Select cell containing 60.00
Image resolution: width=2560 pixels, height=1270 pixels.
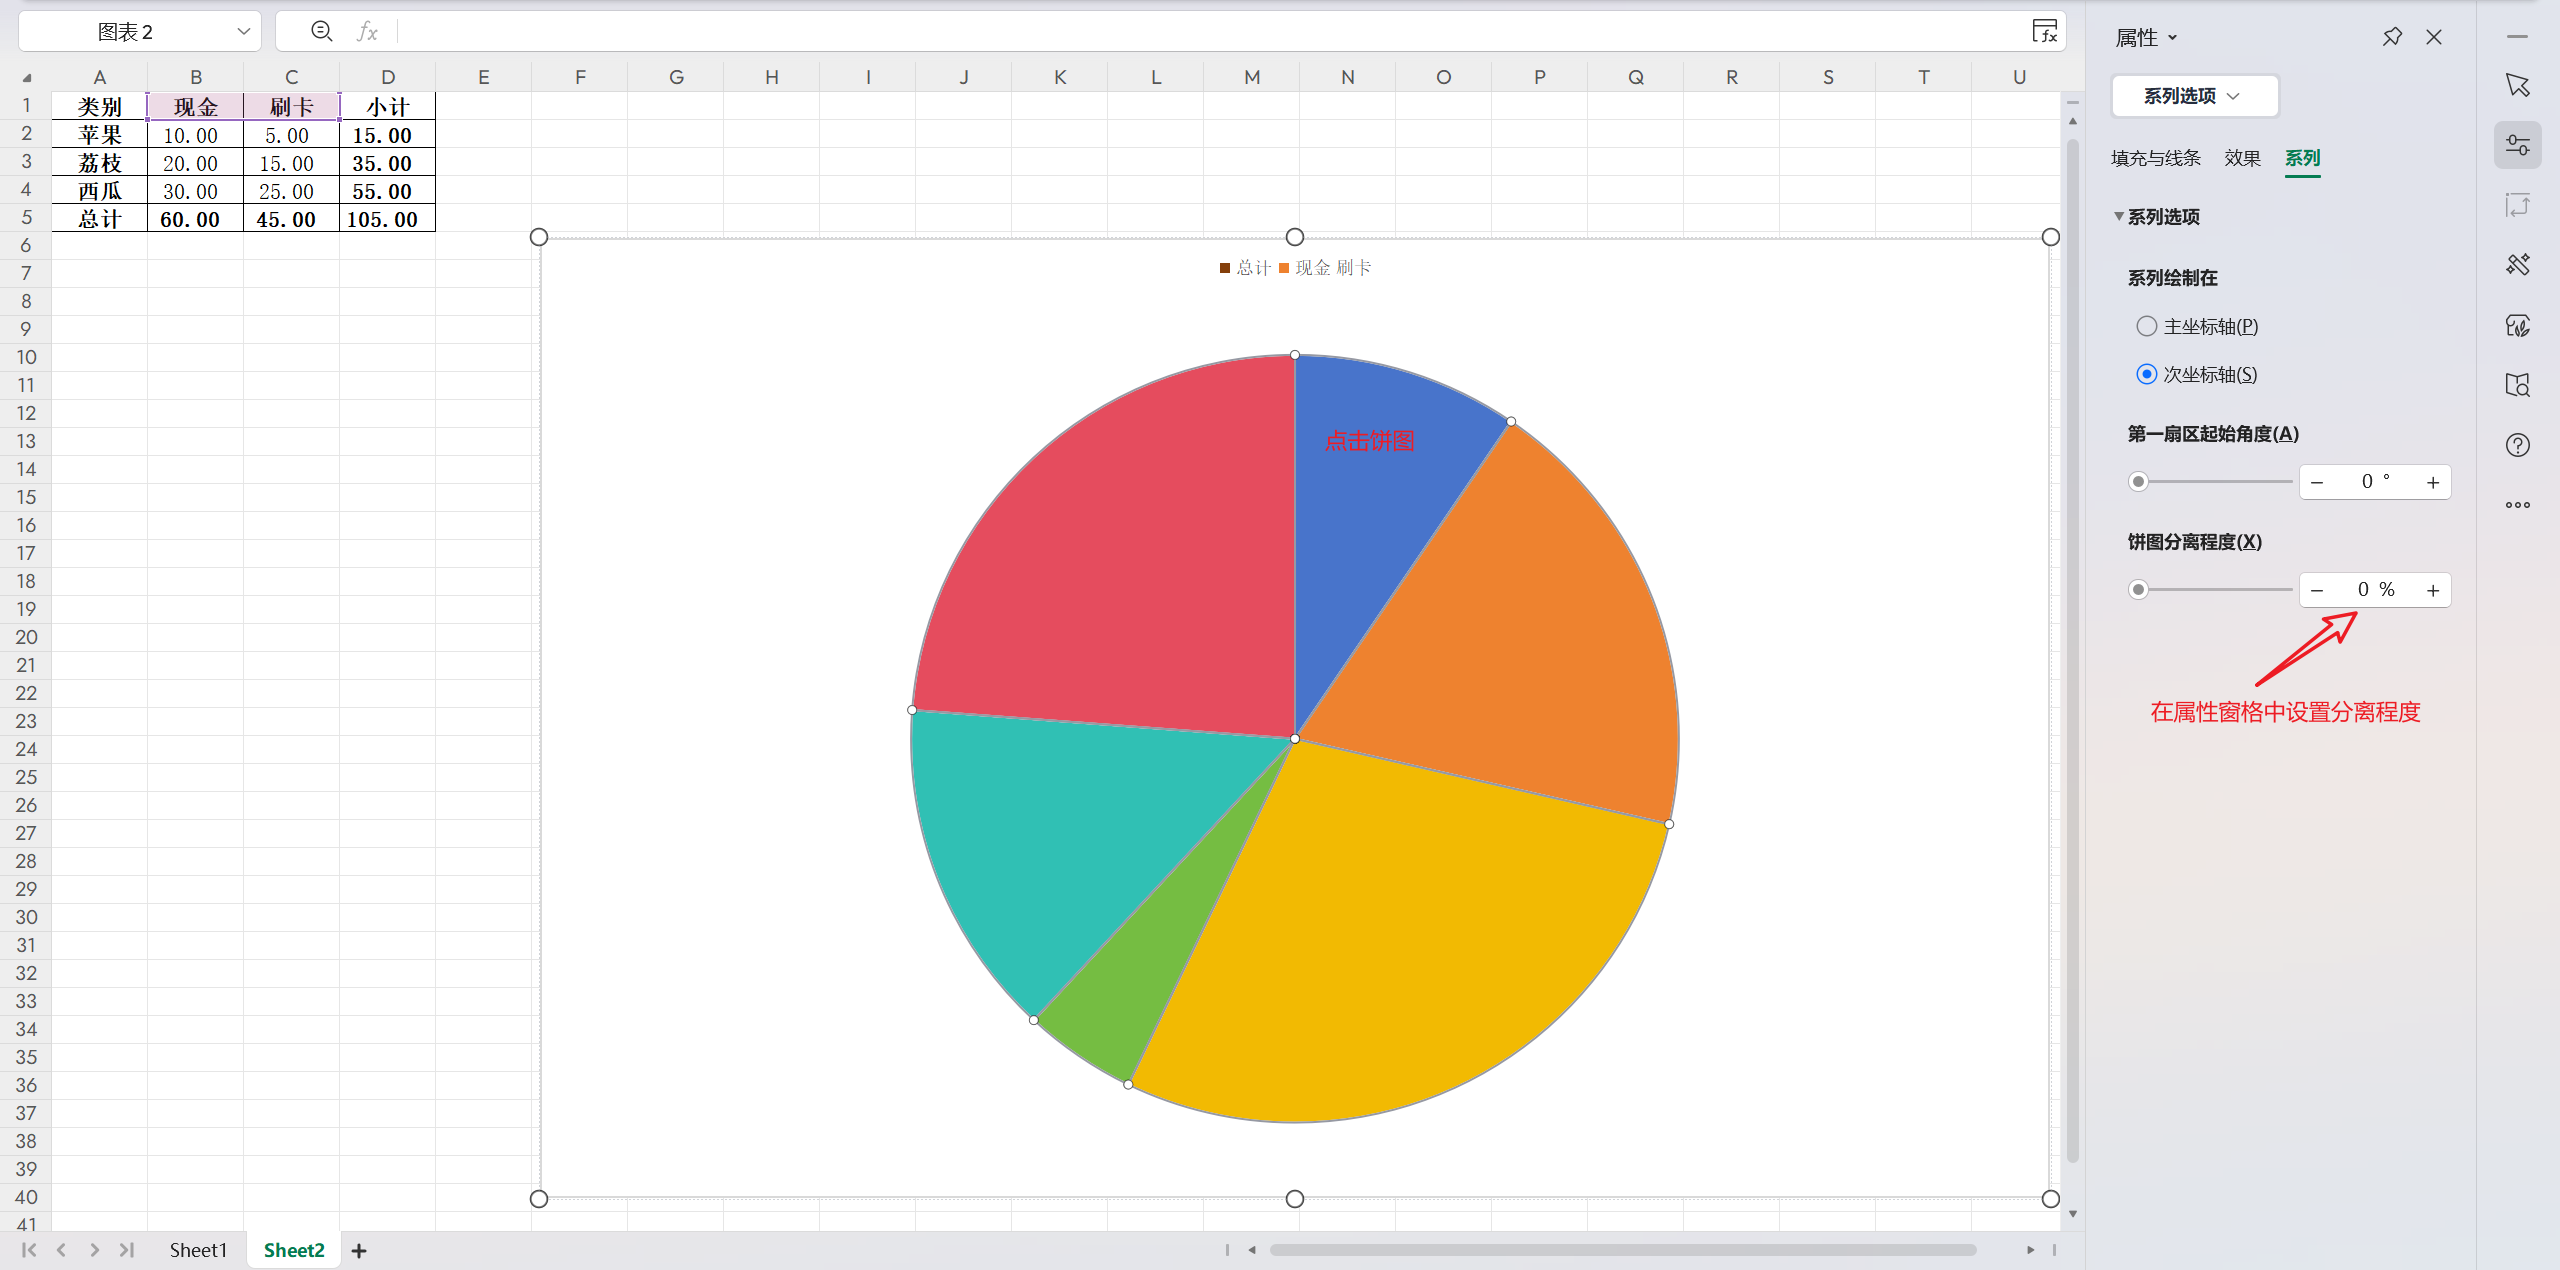(196, 219)
